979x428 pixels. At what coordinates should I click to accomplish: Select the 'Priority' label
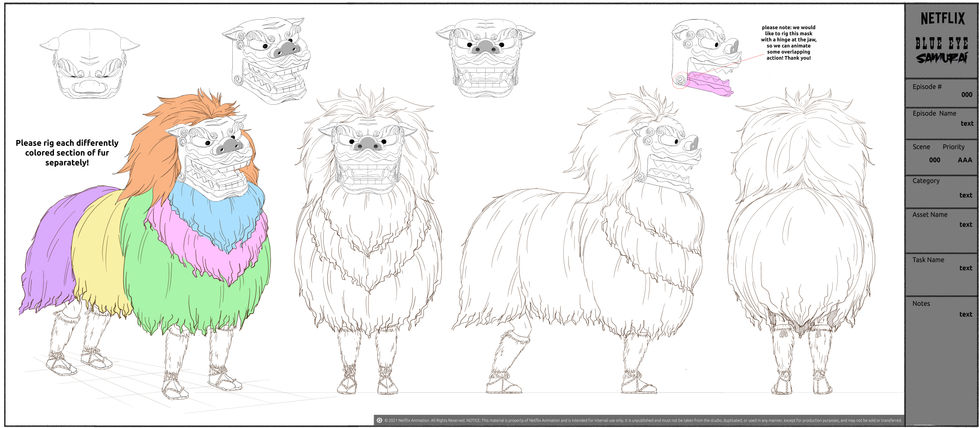953,147
